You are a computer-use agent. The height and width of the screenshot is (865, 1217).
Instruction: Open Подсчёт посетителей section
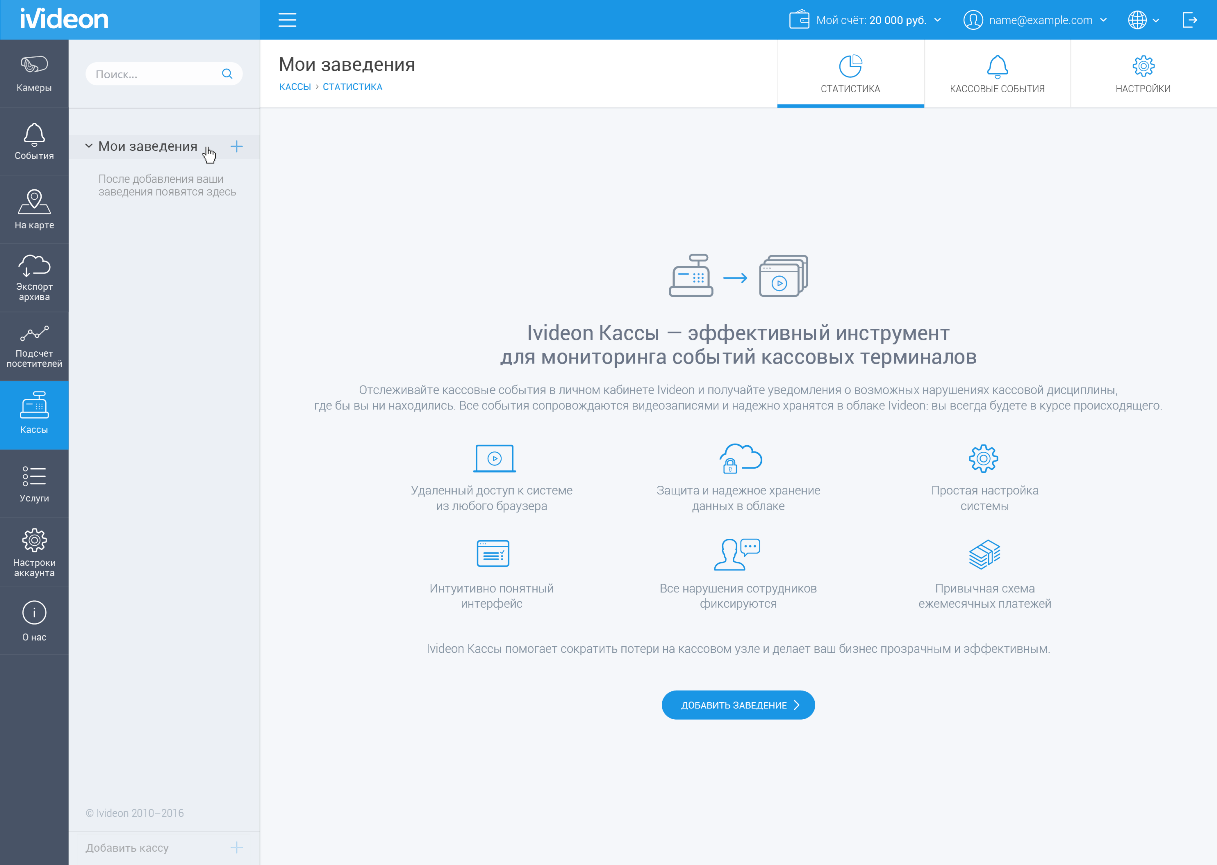pos(34,347)
